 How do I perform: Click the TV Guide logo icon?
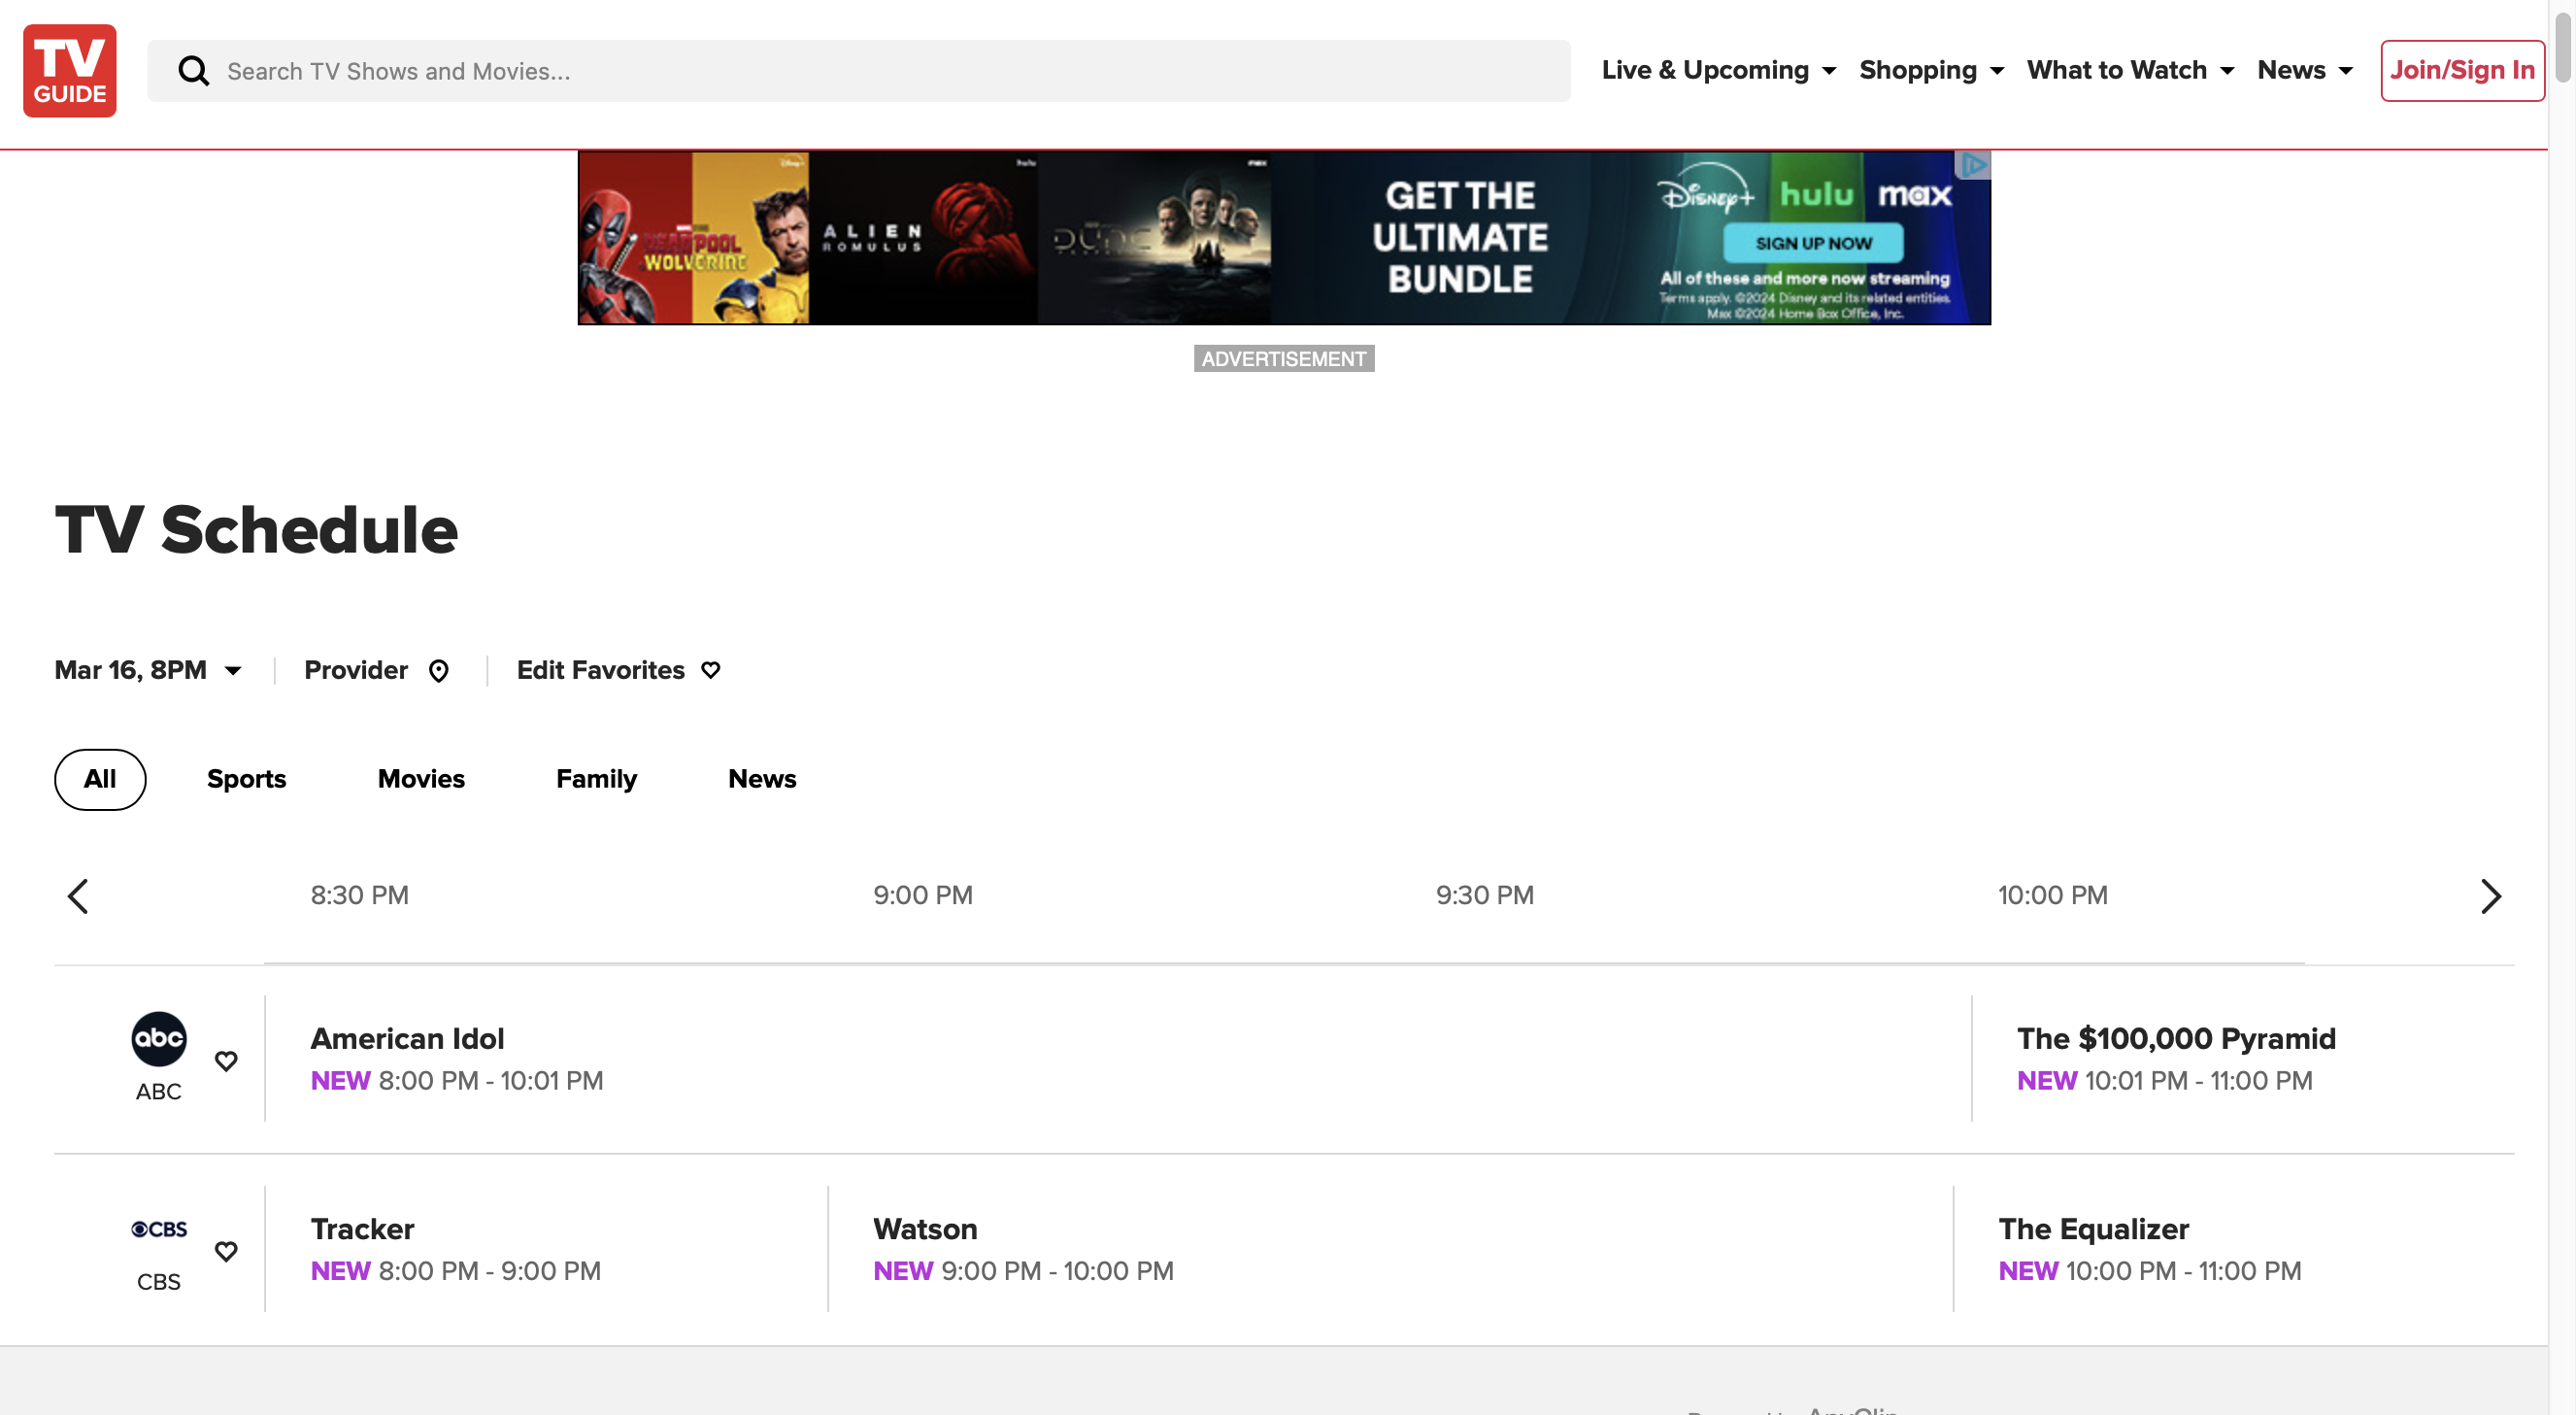pyautogui.click(x=70, y=71)
